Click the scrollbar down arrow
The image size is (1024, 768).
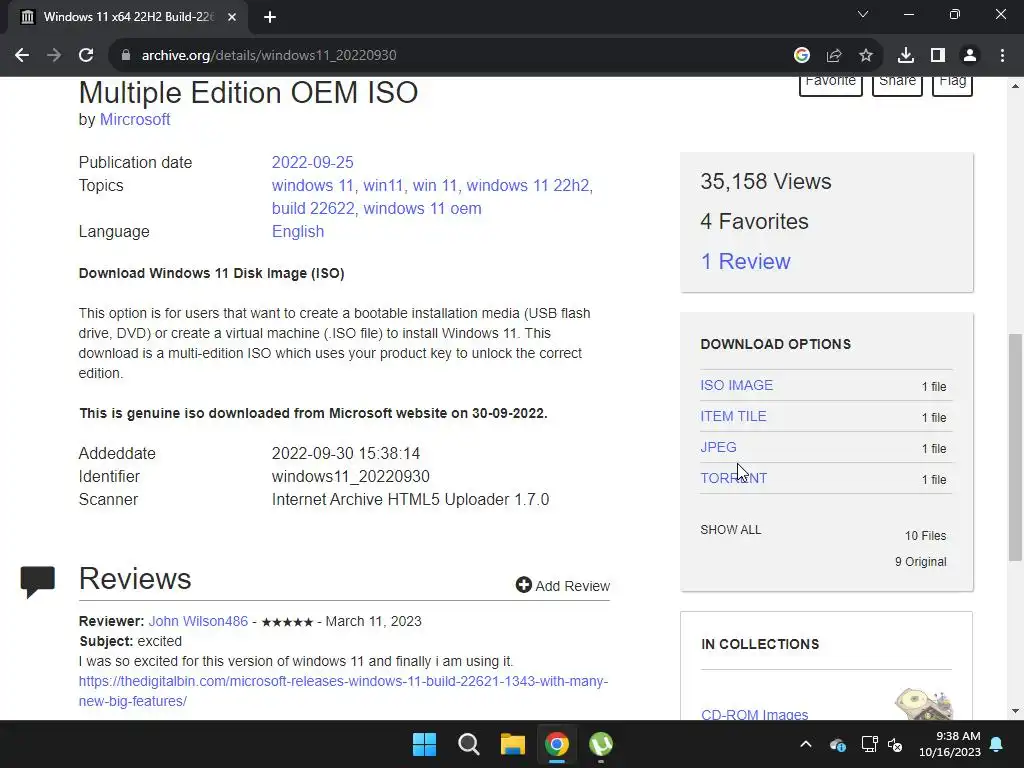tap(1015, 711)
